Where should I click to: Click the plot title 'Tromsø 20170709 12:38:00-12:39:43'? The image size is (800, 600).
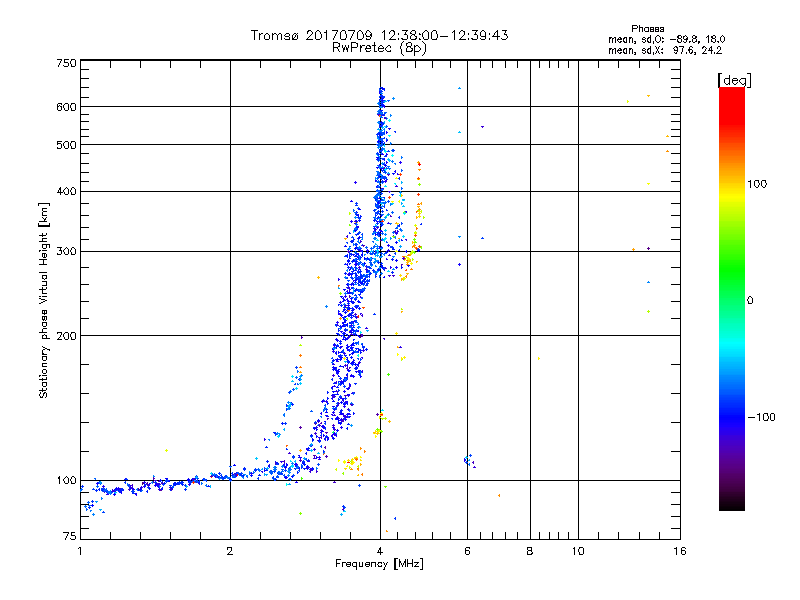[x=379, y=35]
